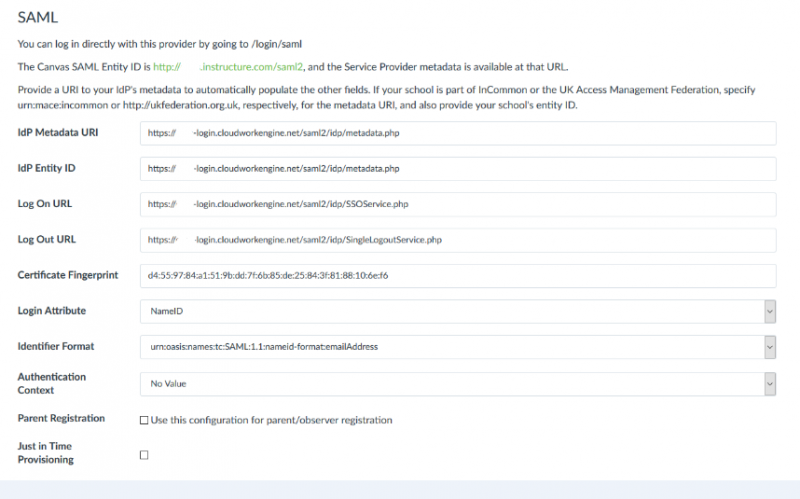Enable the parent/observer registration checkbox

pyautogui.click(x=144, y=420)
